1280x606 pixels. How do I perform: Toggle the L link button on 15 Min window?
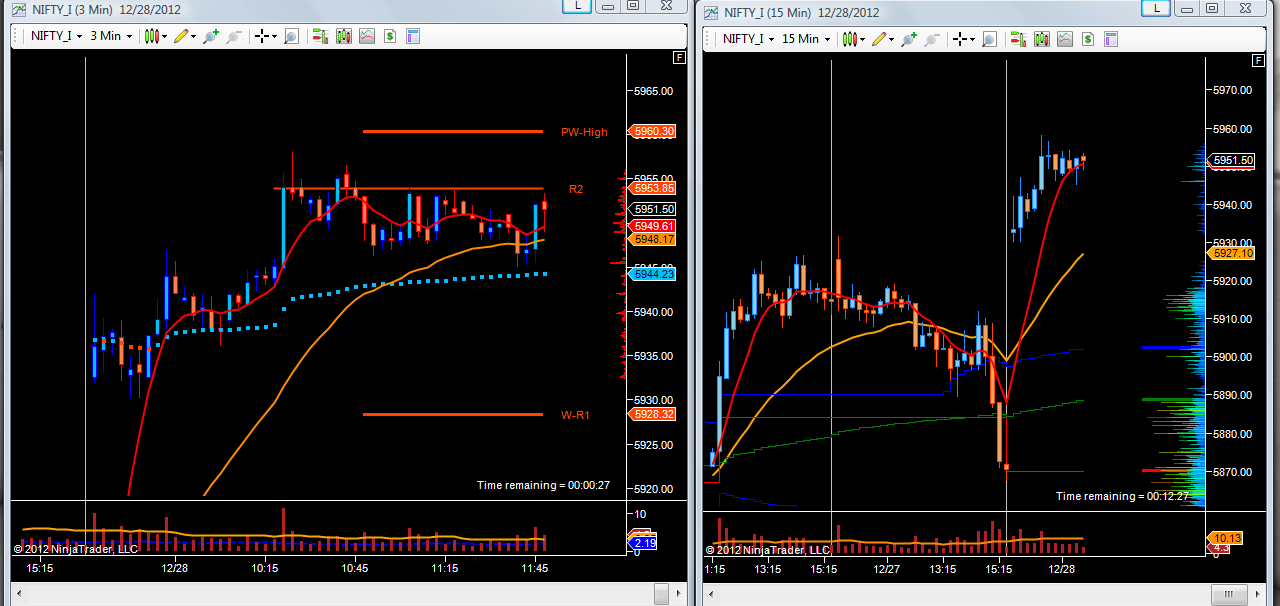click(1156, 8)
